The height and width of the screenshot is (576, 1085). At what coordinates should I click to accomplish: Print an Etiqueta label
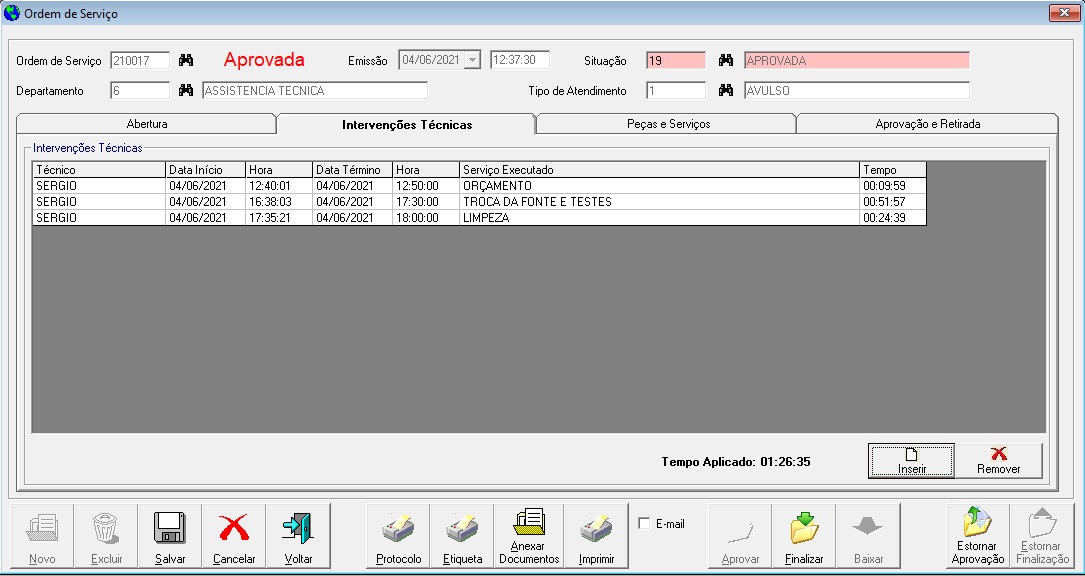(x=462, y=528)
